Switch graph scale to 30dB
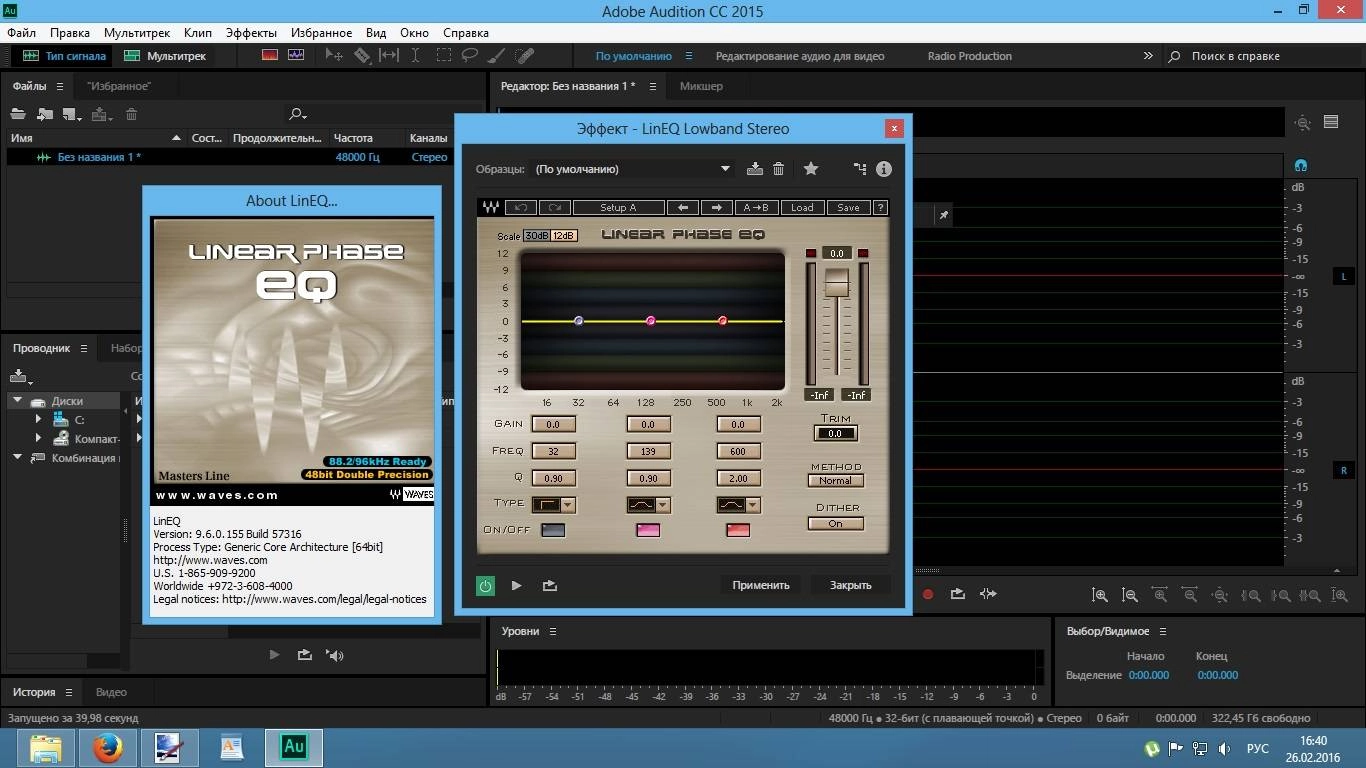 [537, 236]
